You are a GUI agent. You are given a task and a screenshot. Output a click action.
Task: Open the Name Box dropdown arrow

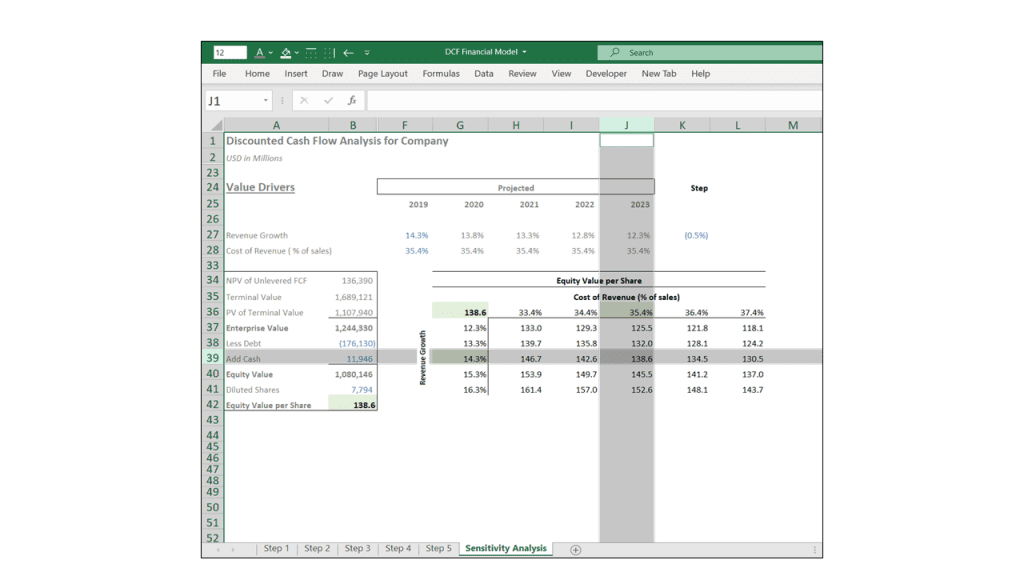click(266, 101)
